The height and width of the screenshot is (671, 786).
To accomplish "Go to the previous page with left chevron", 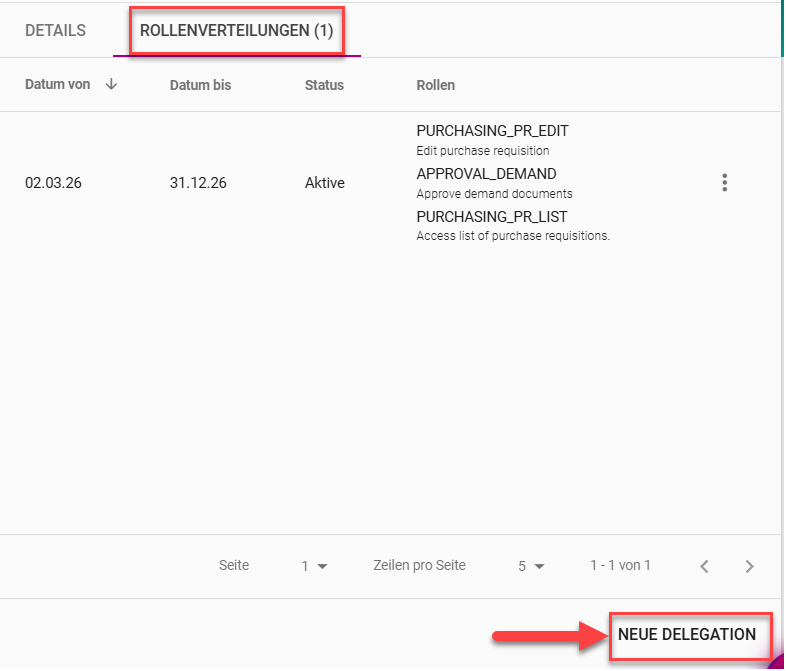I will pyautogui.click(x=704, y=566).
